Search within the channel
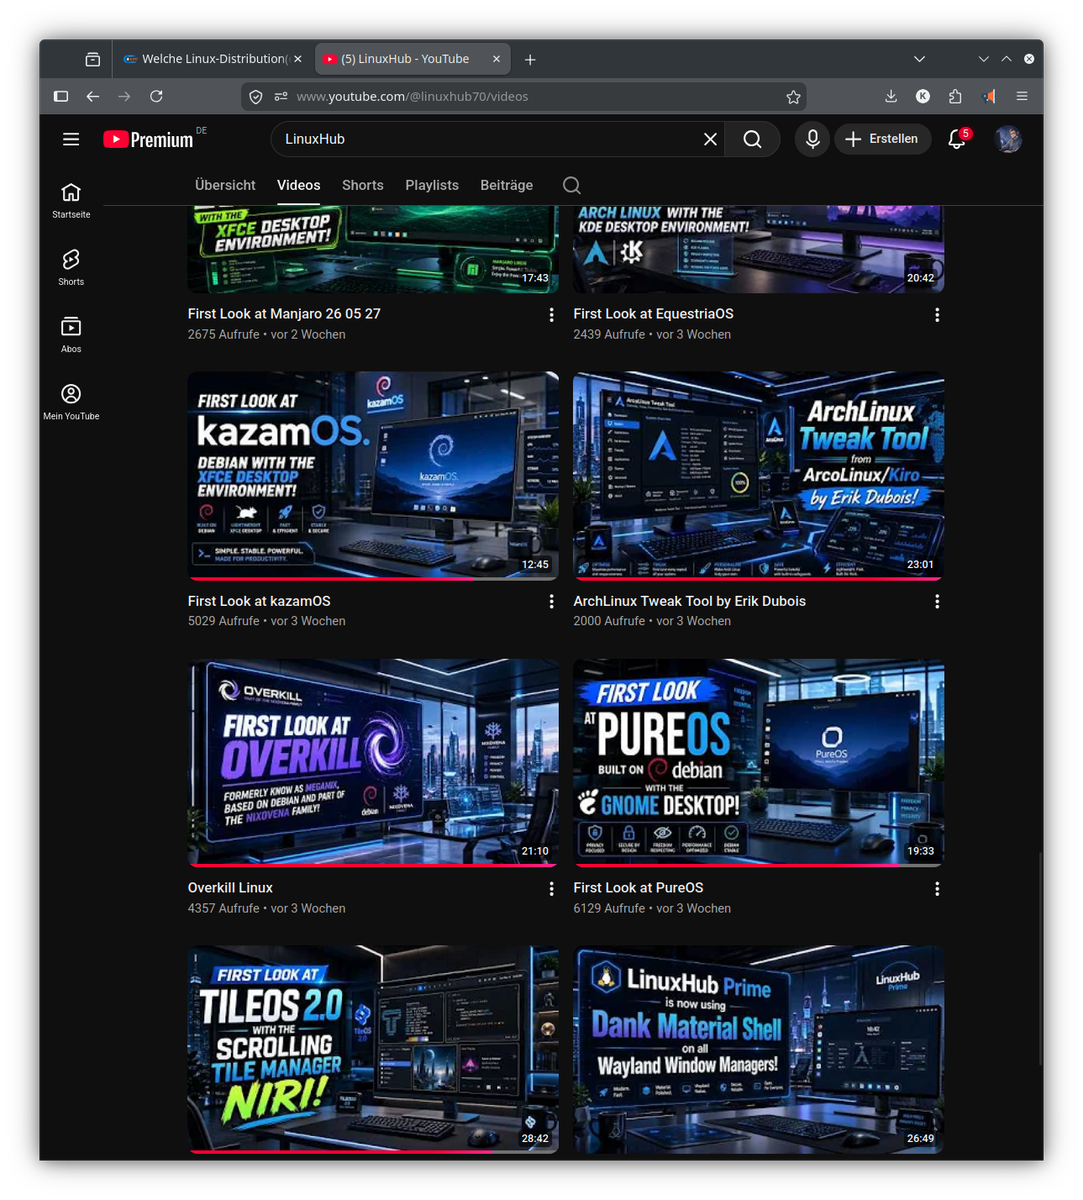This screenshot has height=1200, width=1083. coord(571,185)
